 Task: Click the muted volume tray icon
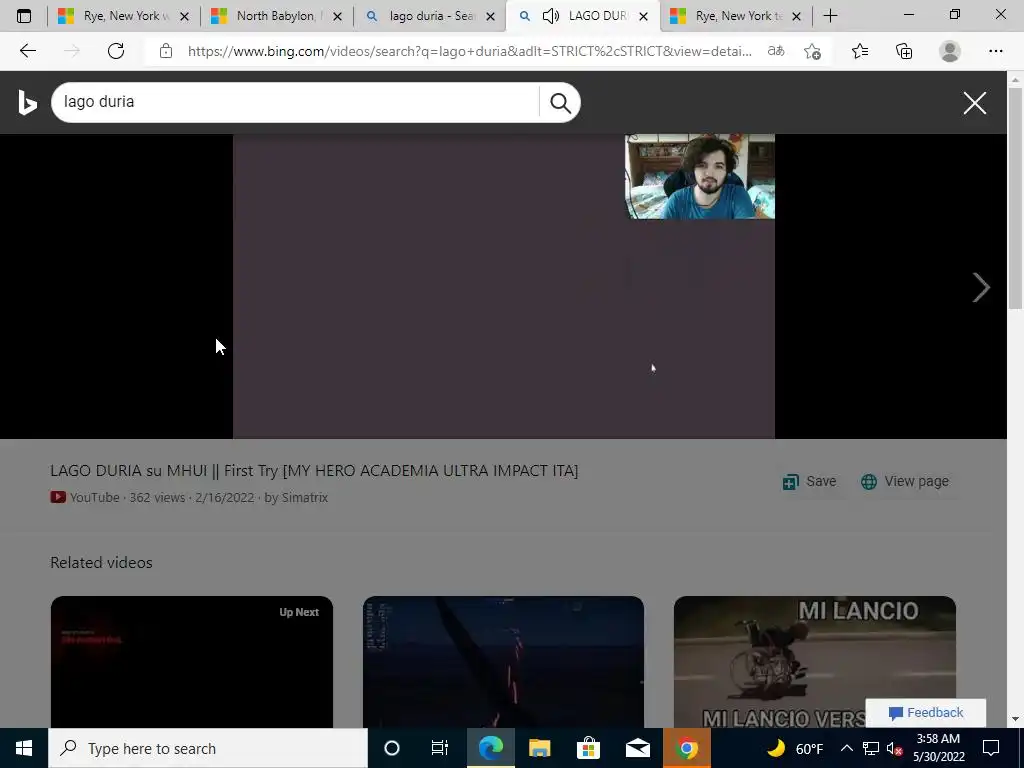[x=894, y=748]
